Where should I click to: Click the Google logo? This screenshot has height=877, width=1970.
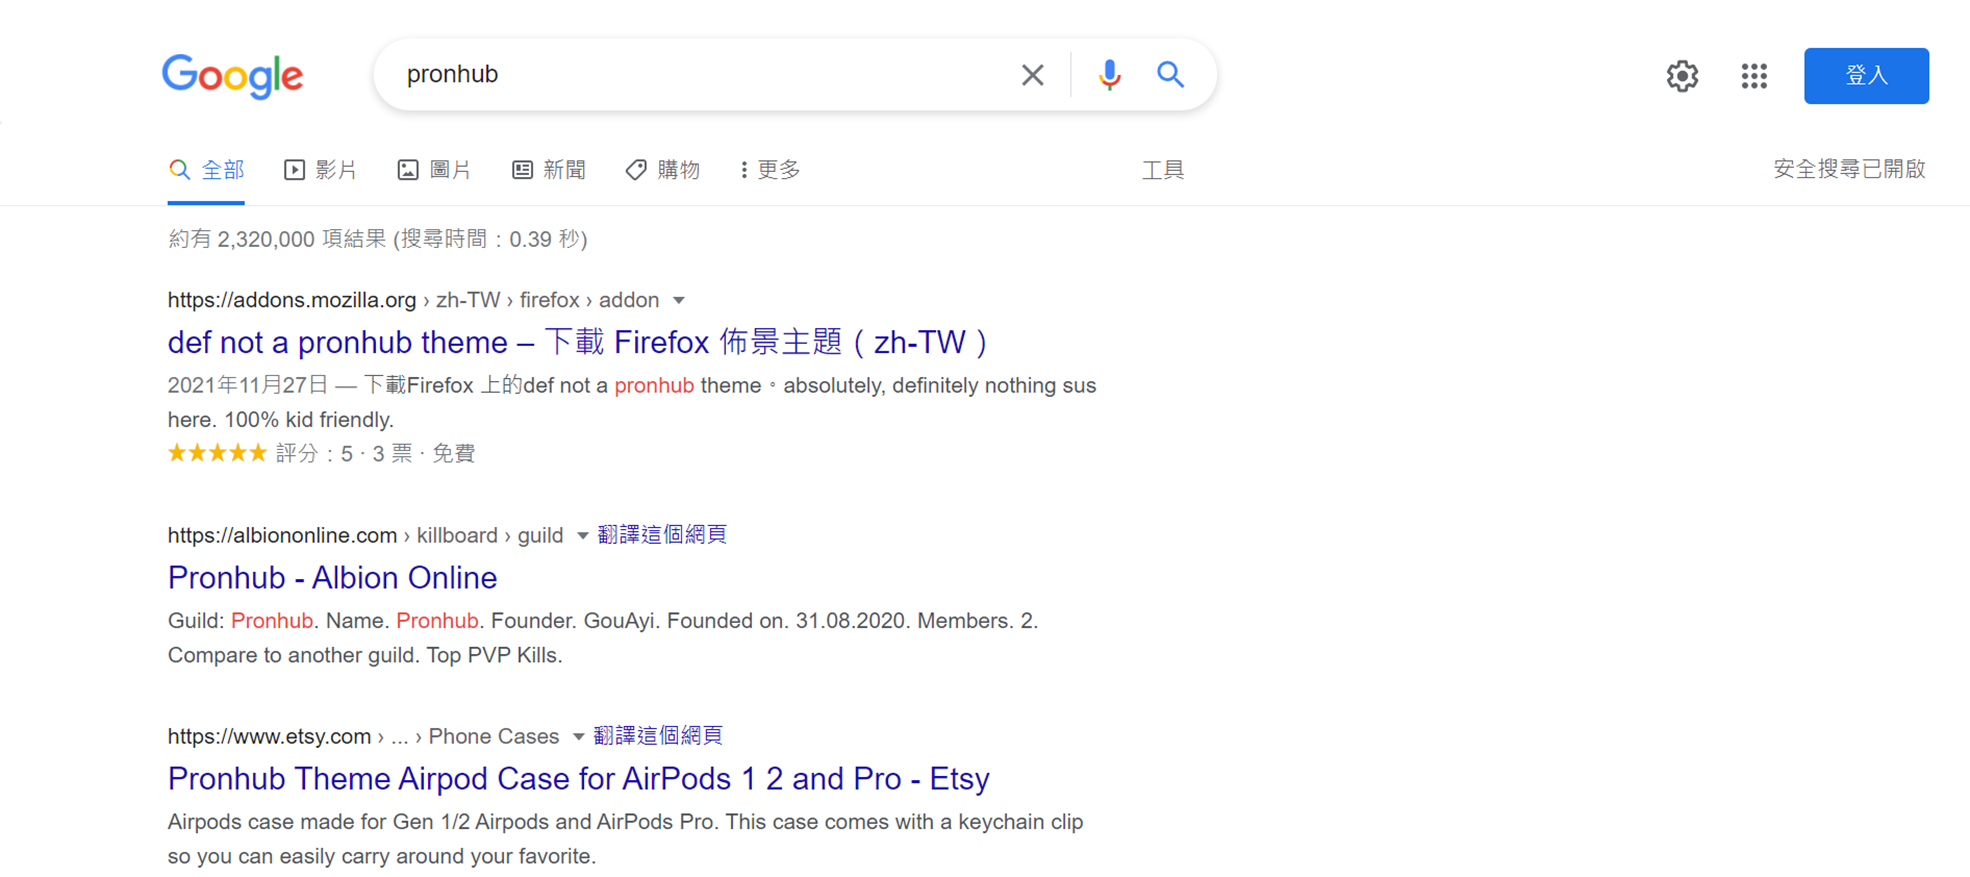[x=232, y=76]
